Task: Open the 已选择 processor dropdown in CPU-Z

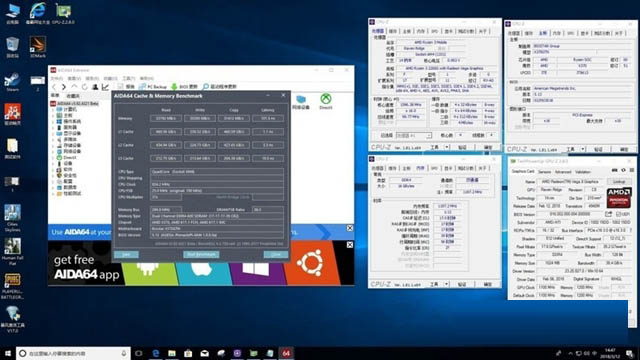Action: (414, 136)
